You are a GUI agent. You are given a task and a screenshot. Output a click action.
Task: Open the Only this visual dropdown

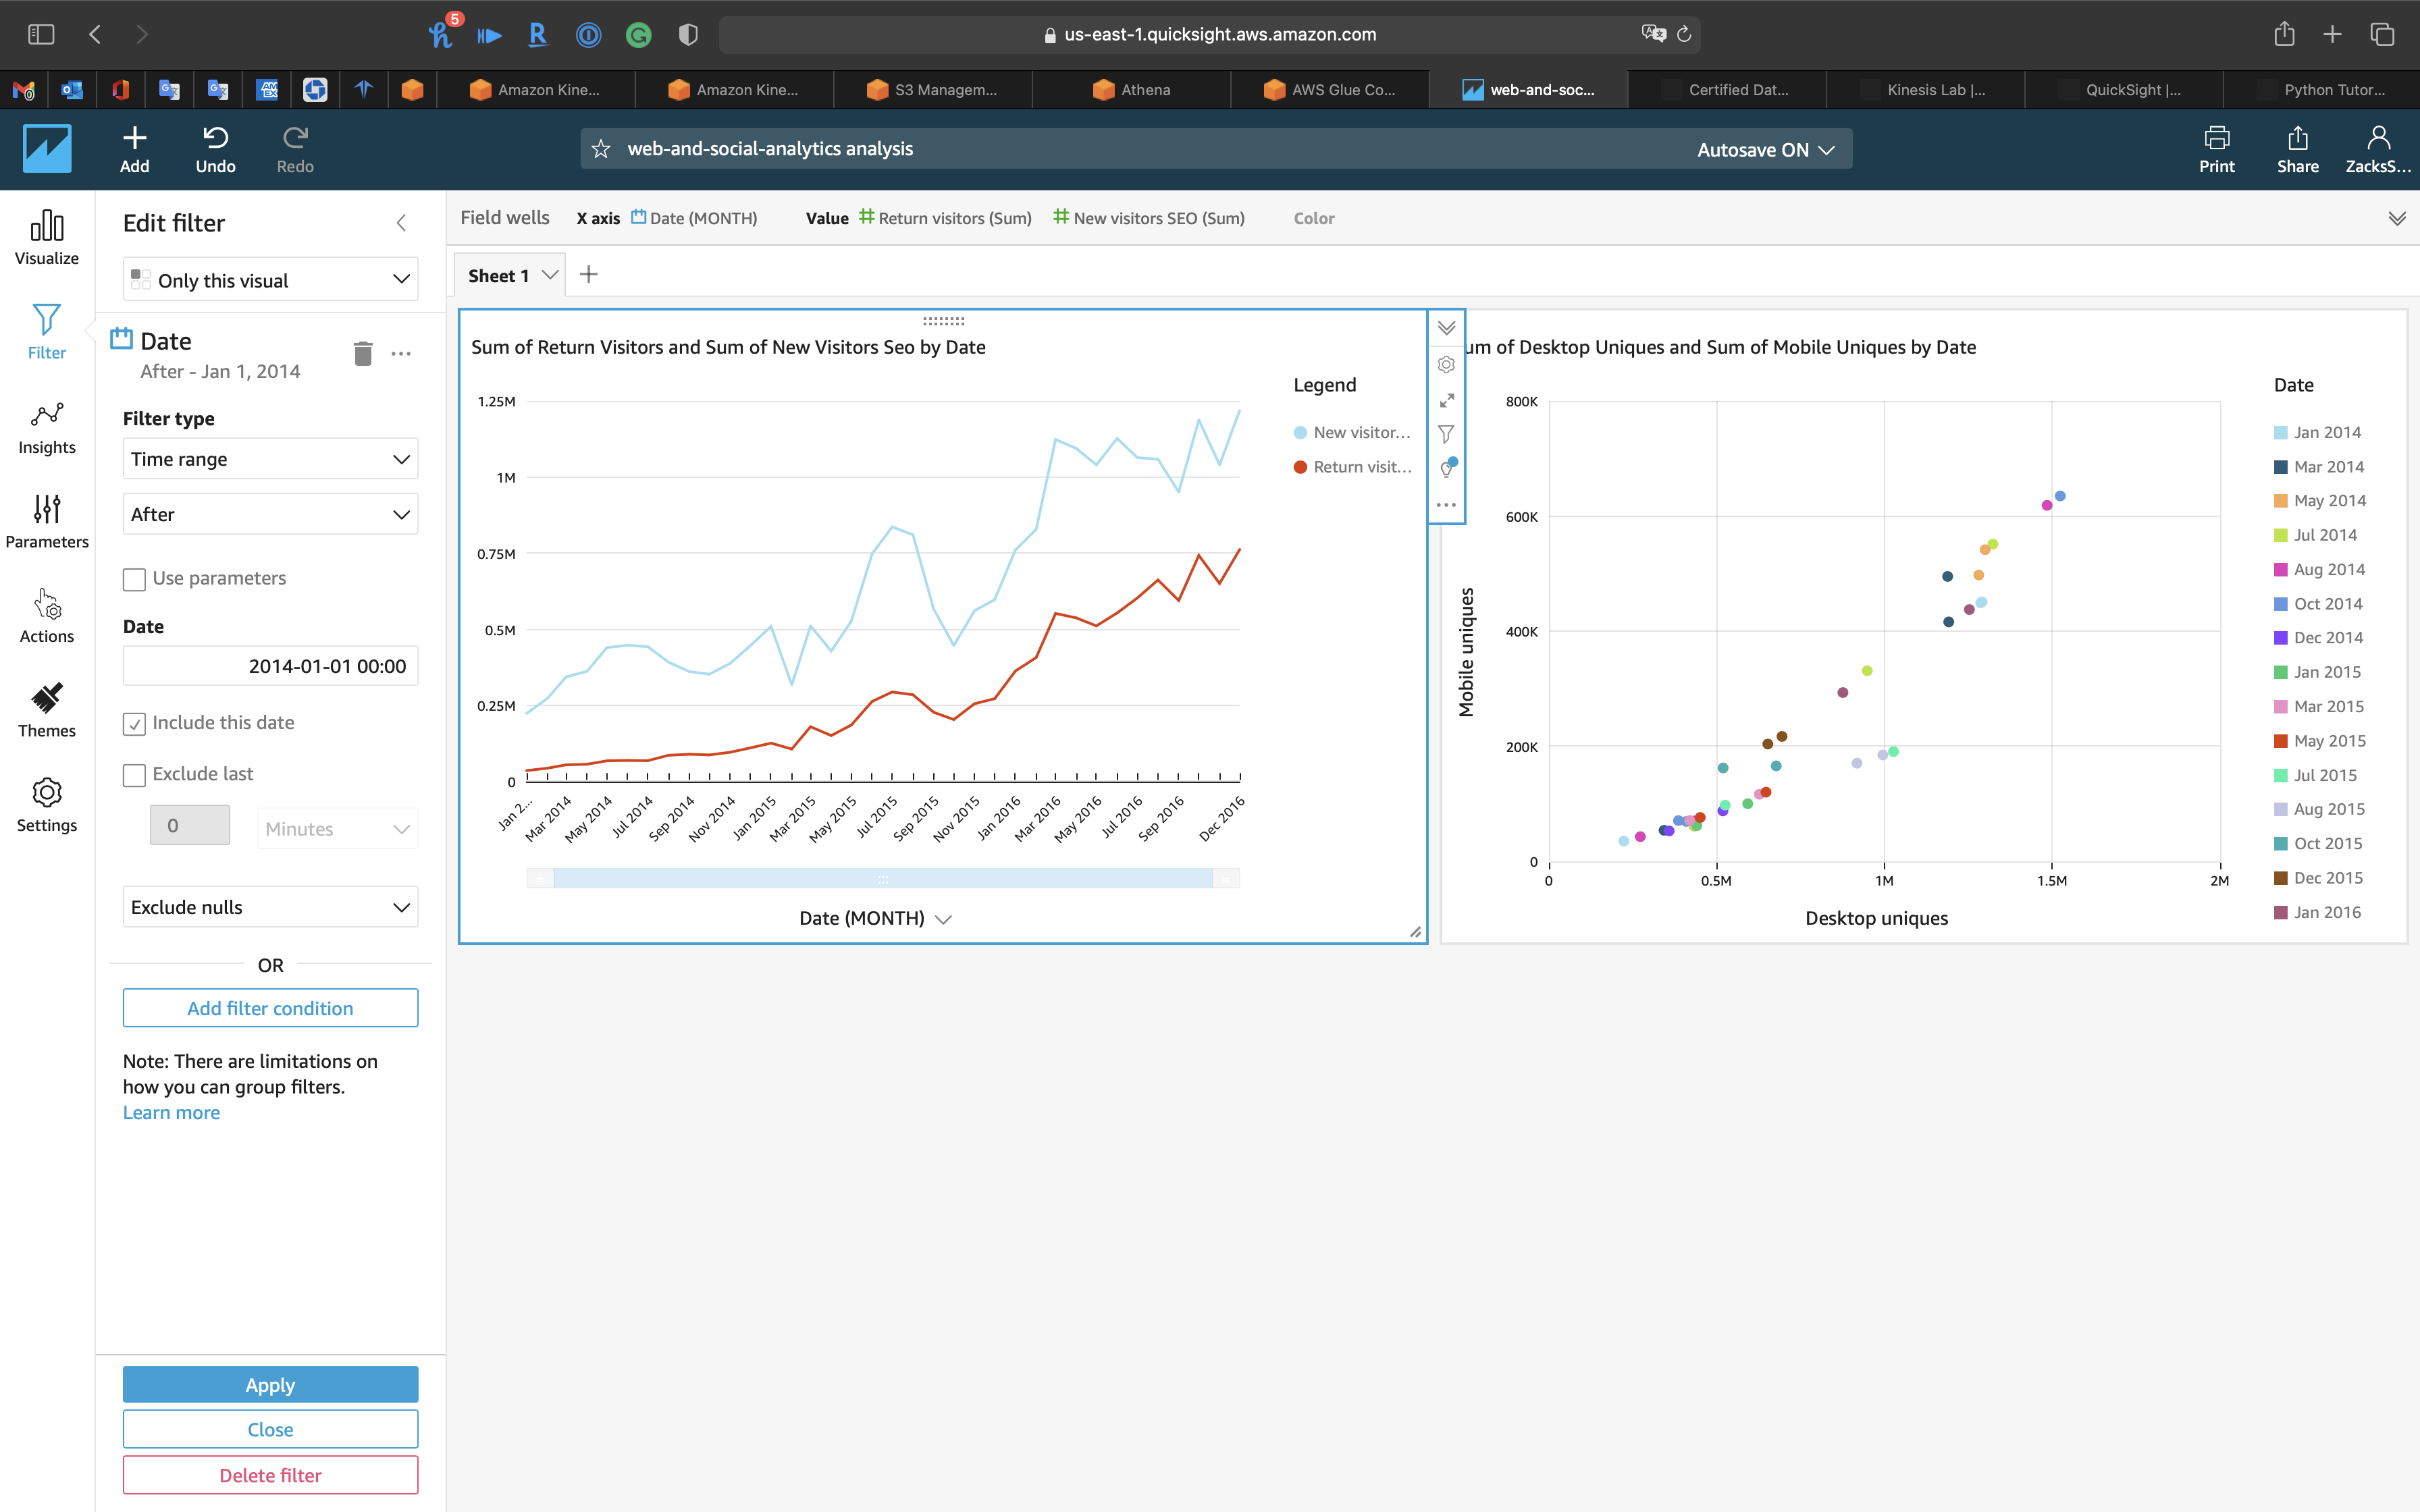point(270,280)
